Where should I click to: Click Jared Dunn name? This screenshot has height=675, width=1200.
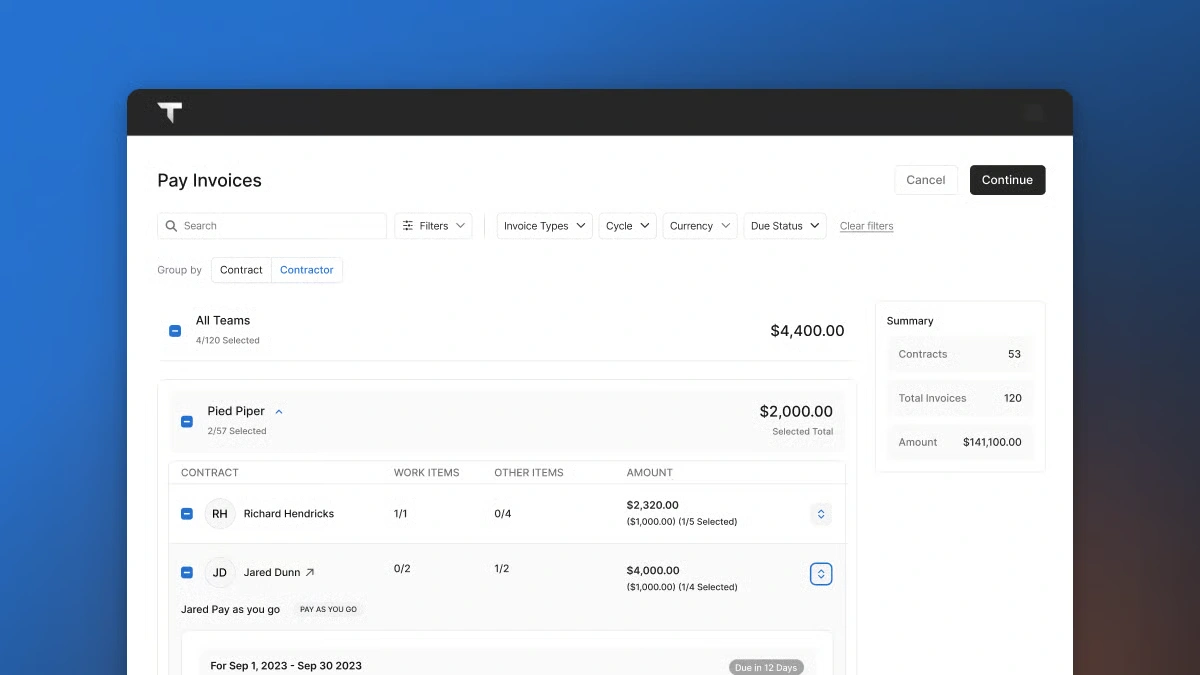click(272, 573)
